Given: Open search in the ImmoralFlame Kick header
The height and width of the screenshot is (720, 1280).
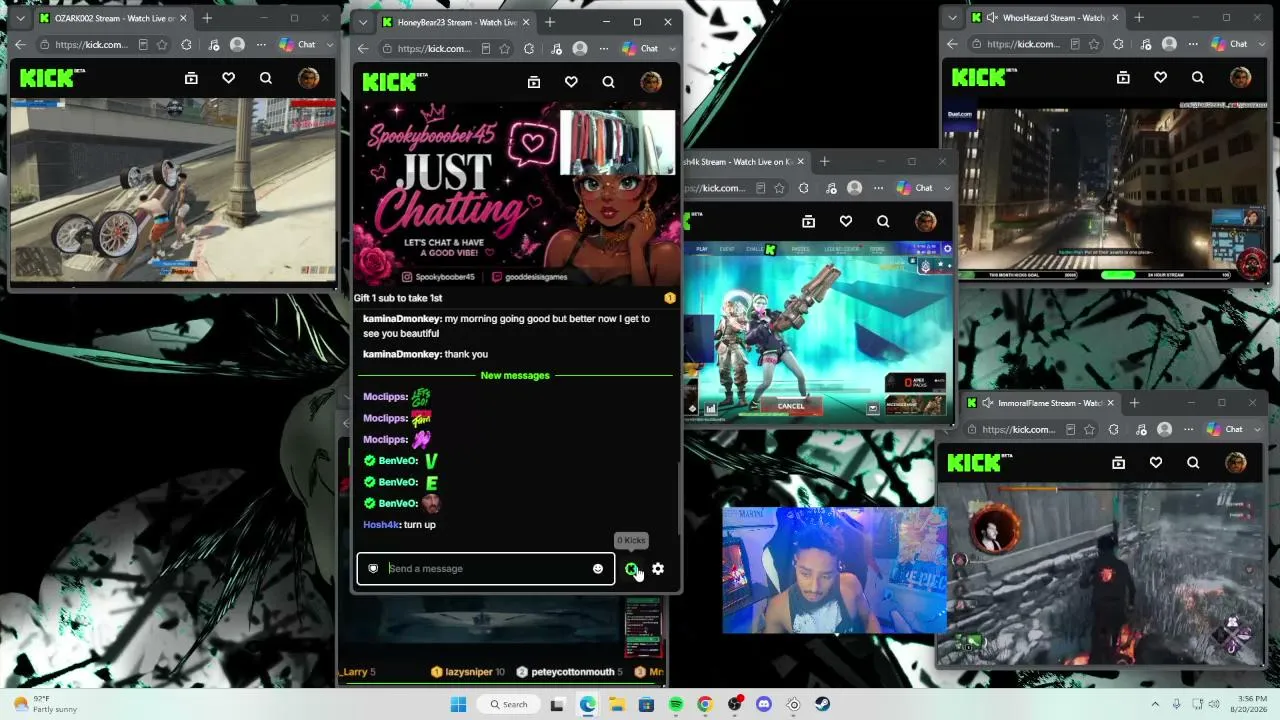Looking at the screenshot, I should (x=1193, y=462).
